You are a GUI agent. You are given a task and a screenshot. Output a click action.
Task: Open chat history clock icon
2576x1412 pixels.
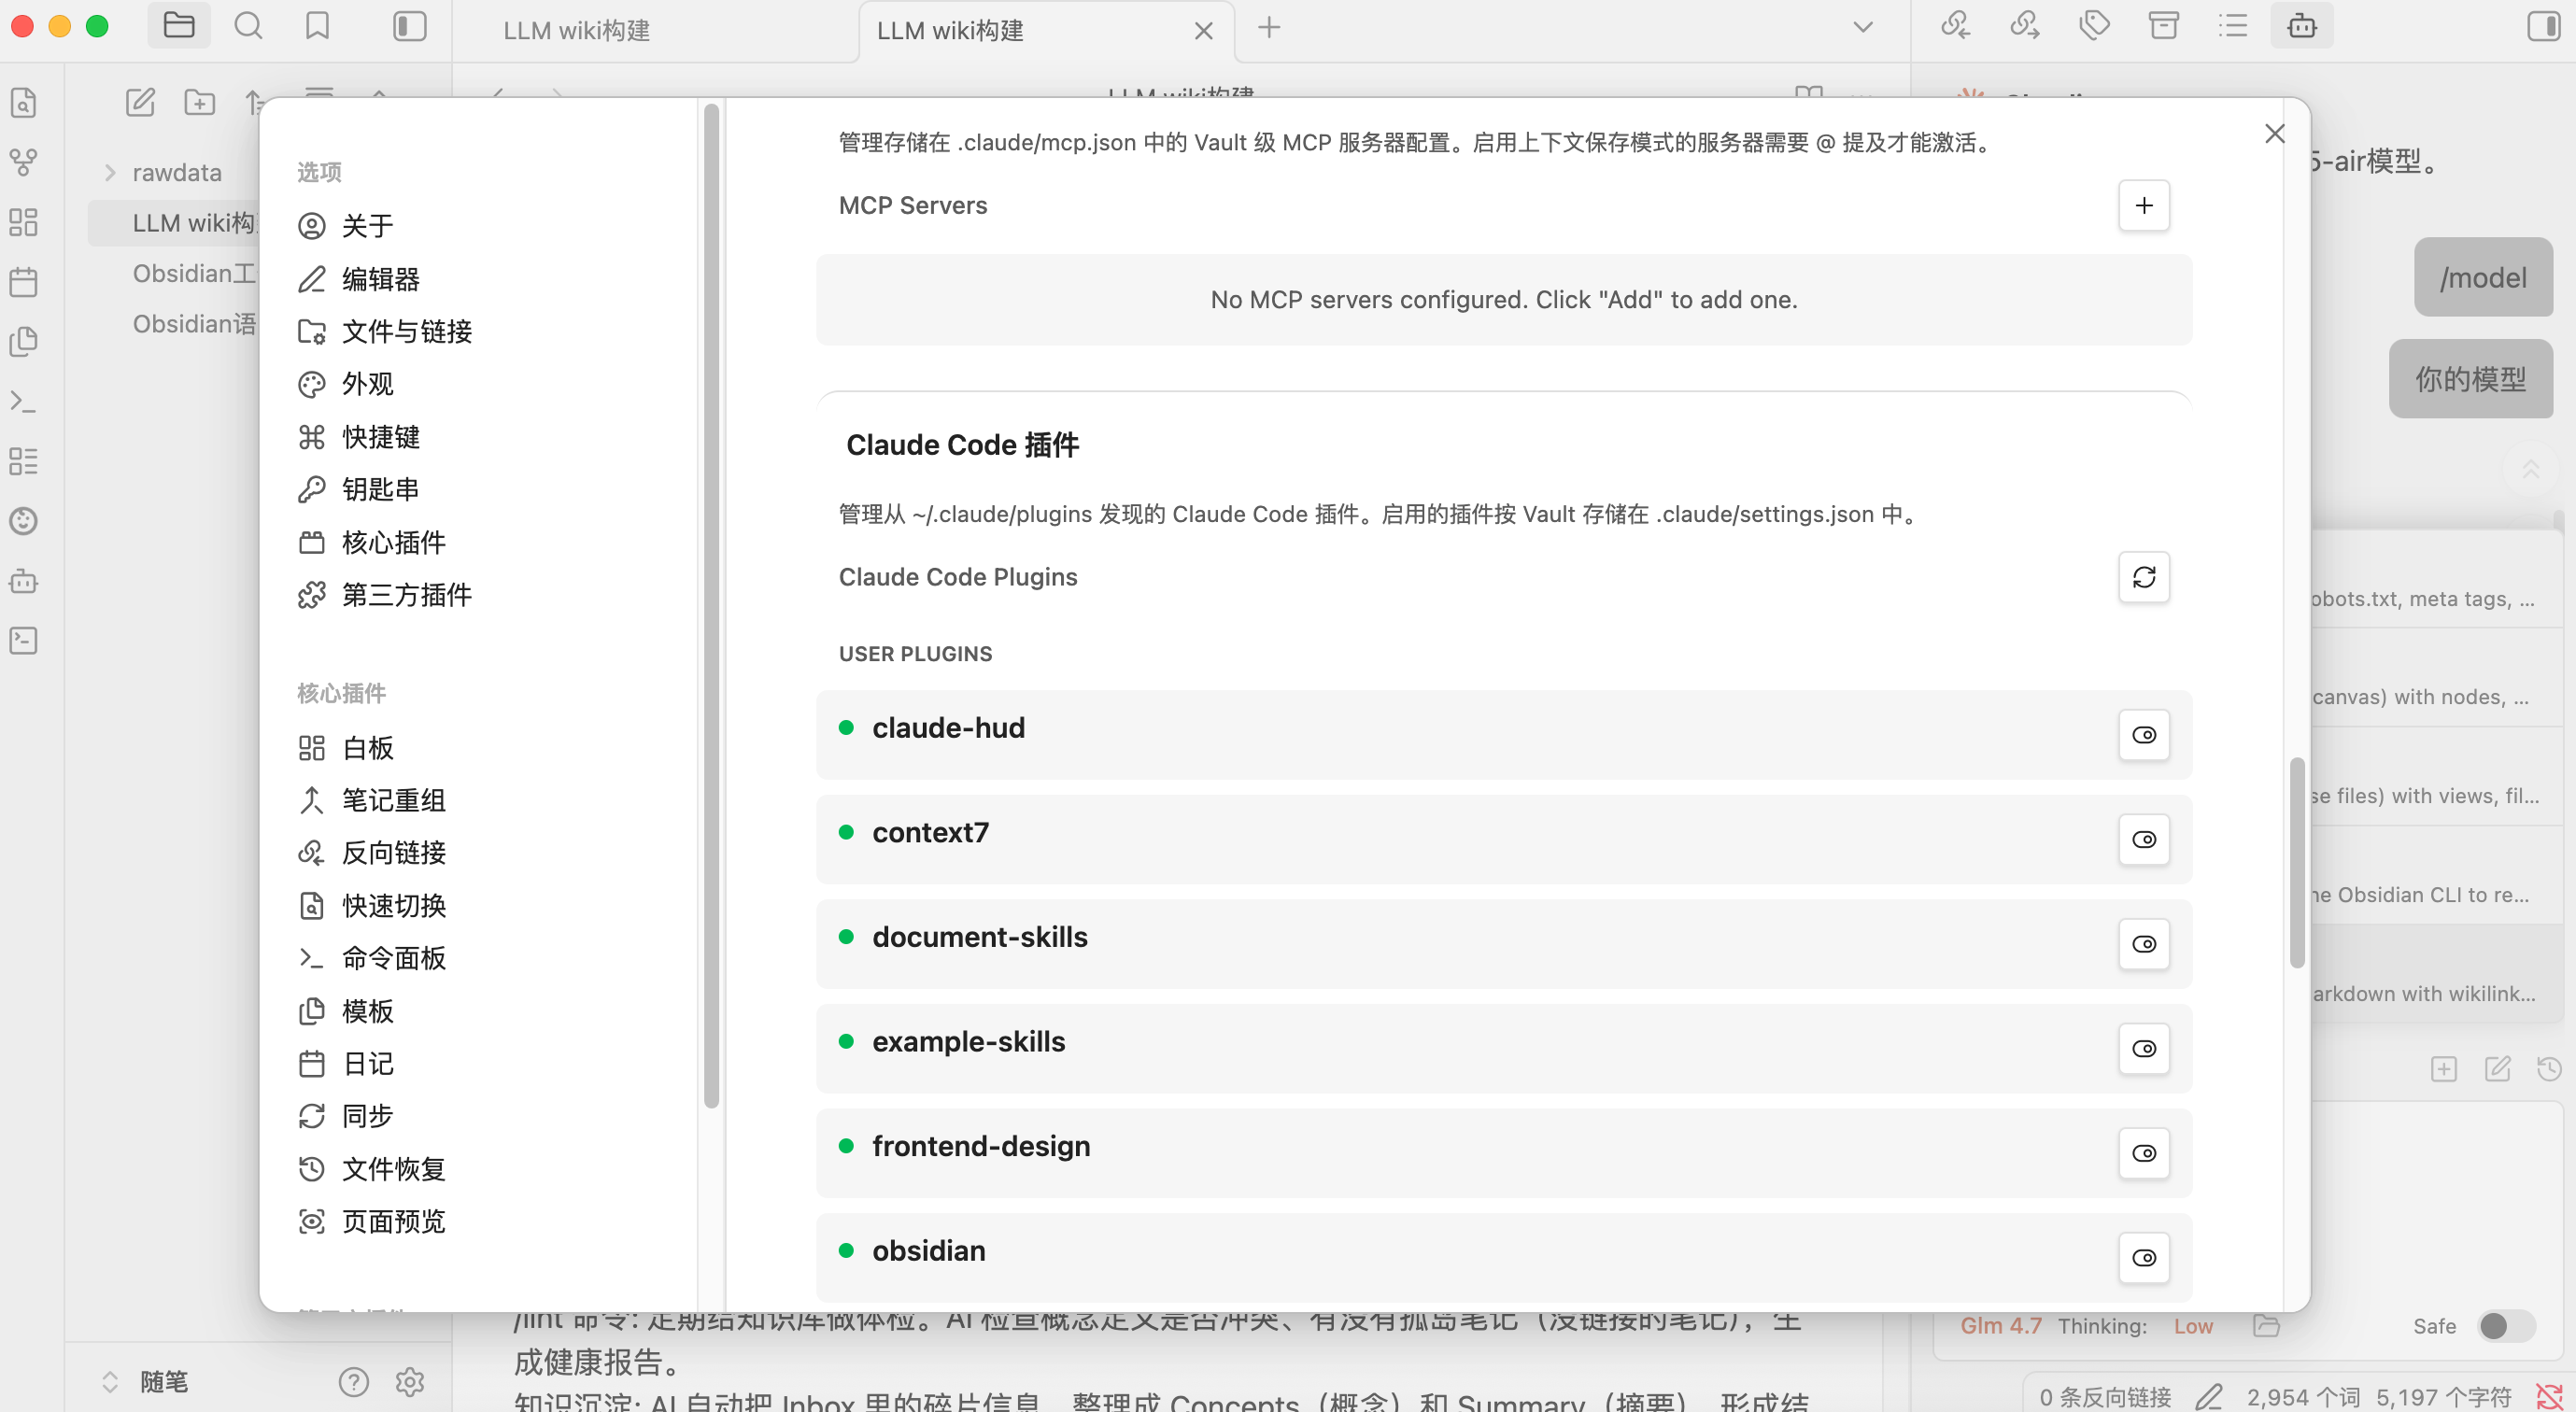[2549, 1069]
